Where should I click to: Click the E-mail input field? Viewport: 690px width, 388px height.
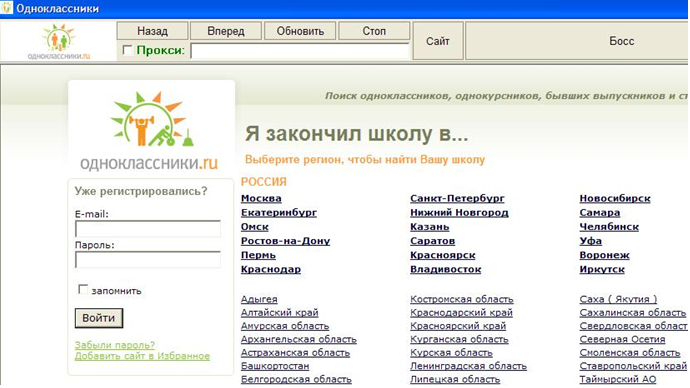click(x=148, y=229)
